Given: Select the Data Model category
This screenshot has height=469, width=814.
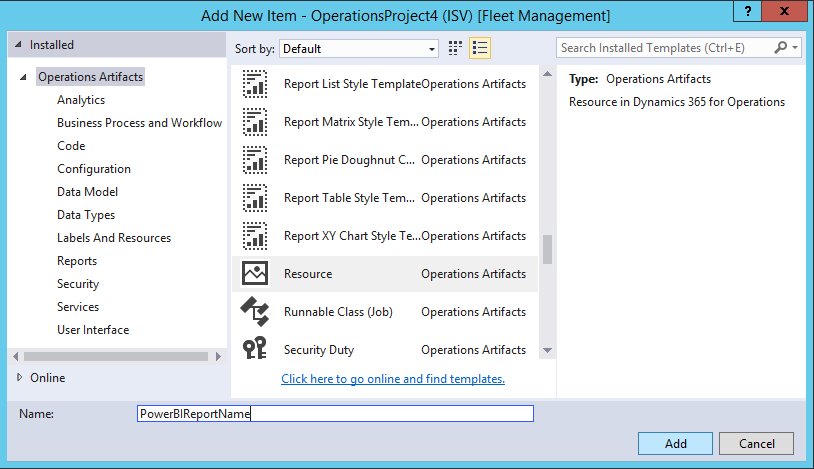Looking at the screenshot, I should [87, 192].
